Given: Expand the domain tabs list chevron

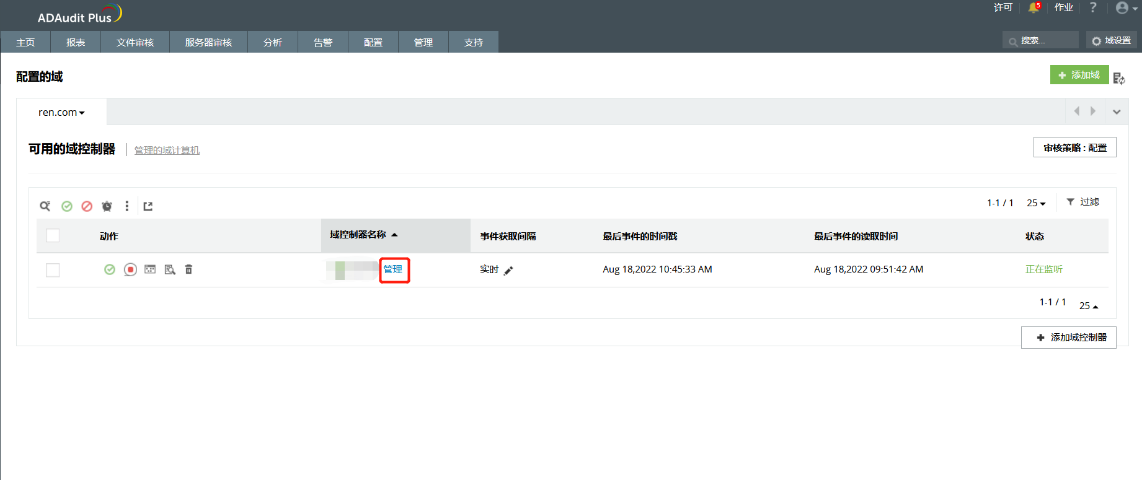Looking at the screenshot, I should (x=1117, y=111).
